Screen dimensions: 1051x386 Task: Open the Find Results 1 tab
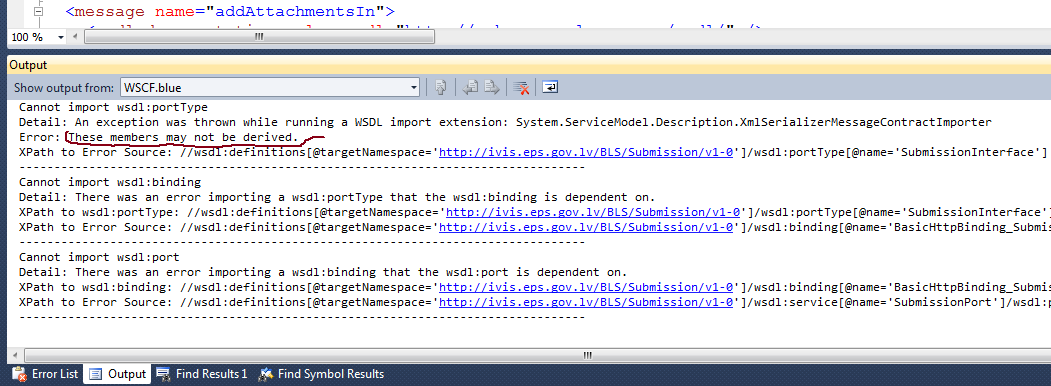202,374
